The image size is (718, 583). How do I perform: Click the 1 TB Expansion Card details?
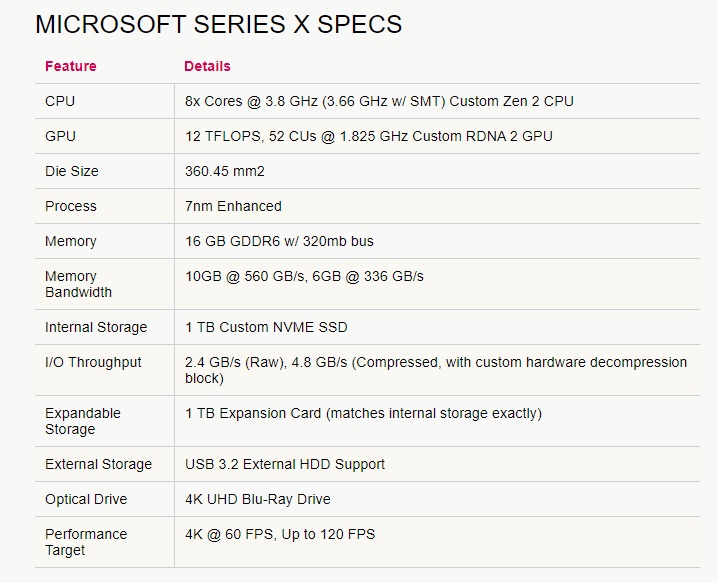coord(363,413)
